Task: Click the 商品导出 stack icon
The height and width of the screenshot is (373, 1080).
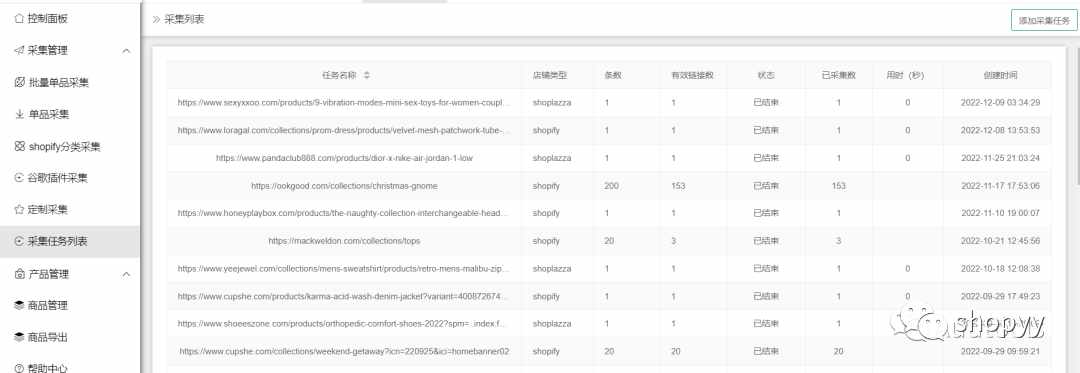Action: pos(19,337)
